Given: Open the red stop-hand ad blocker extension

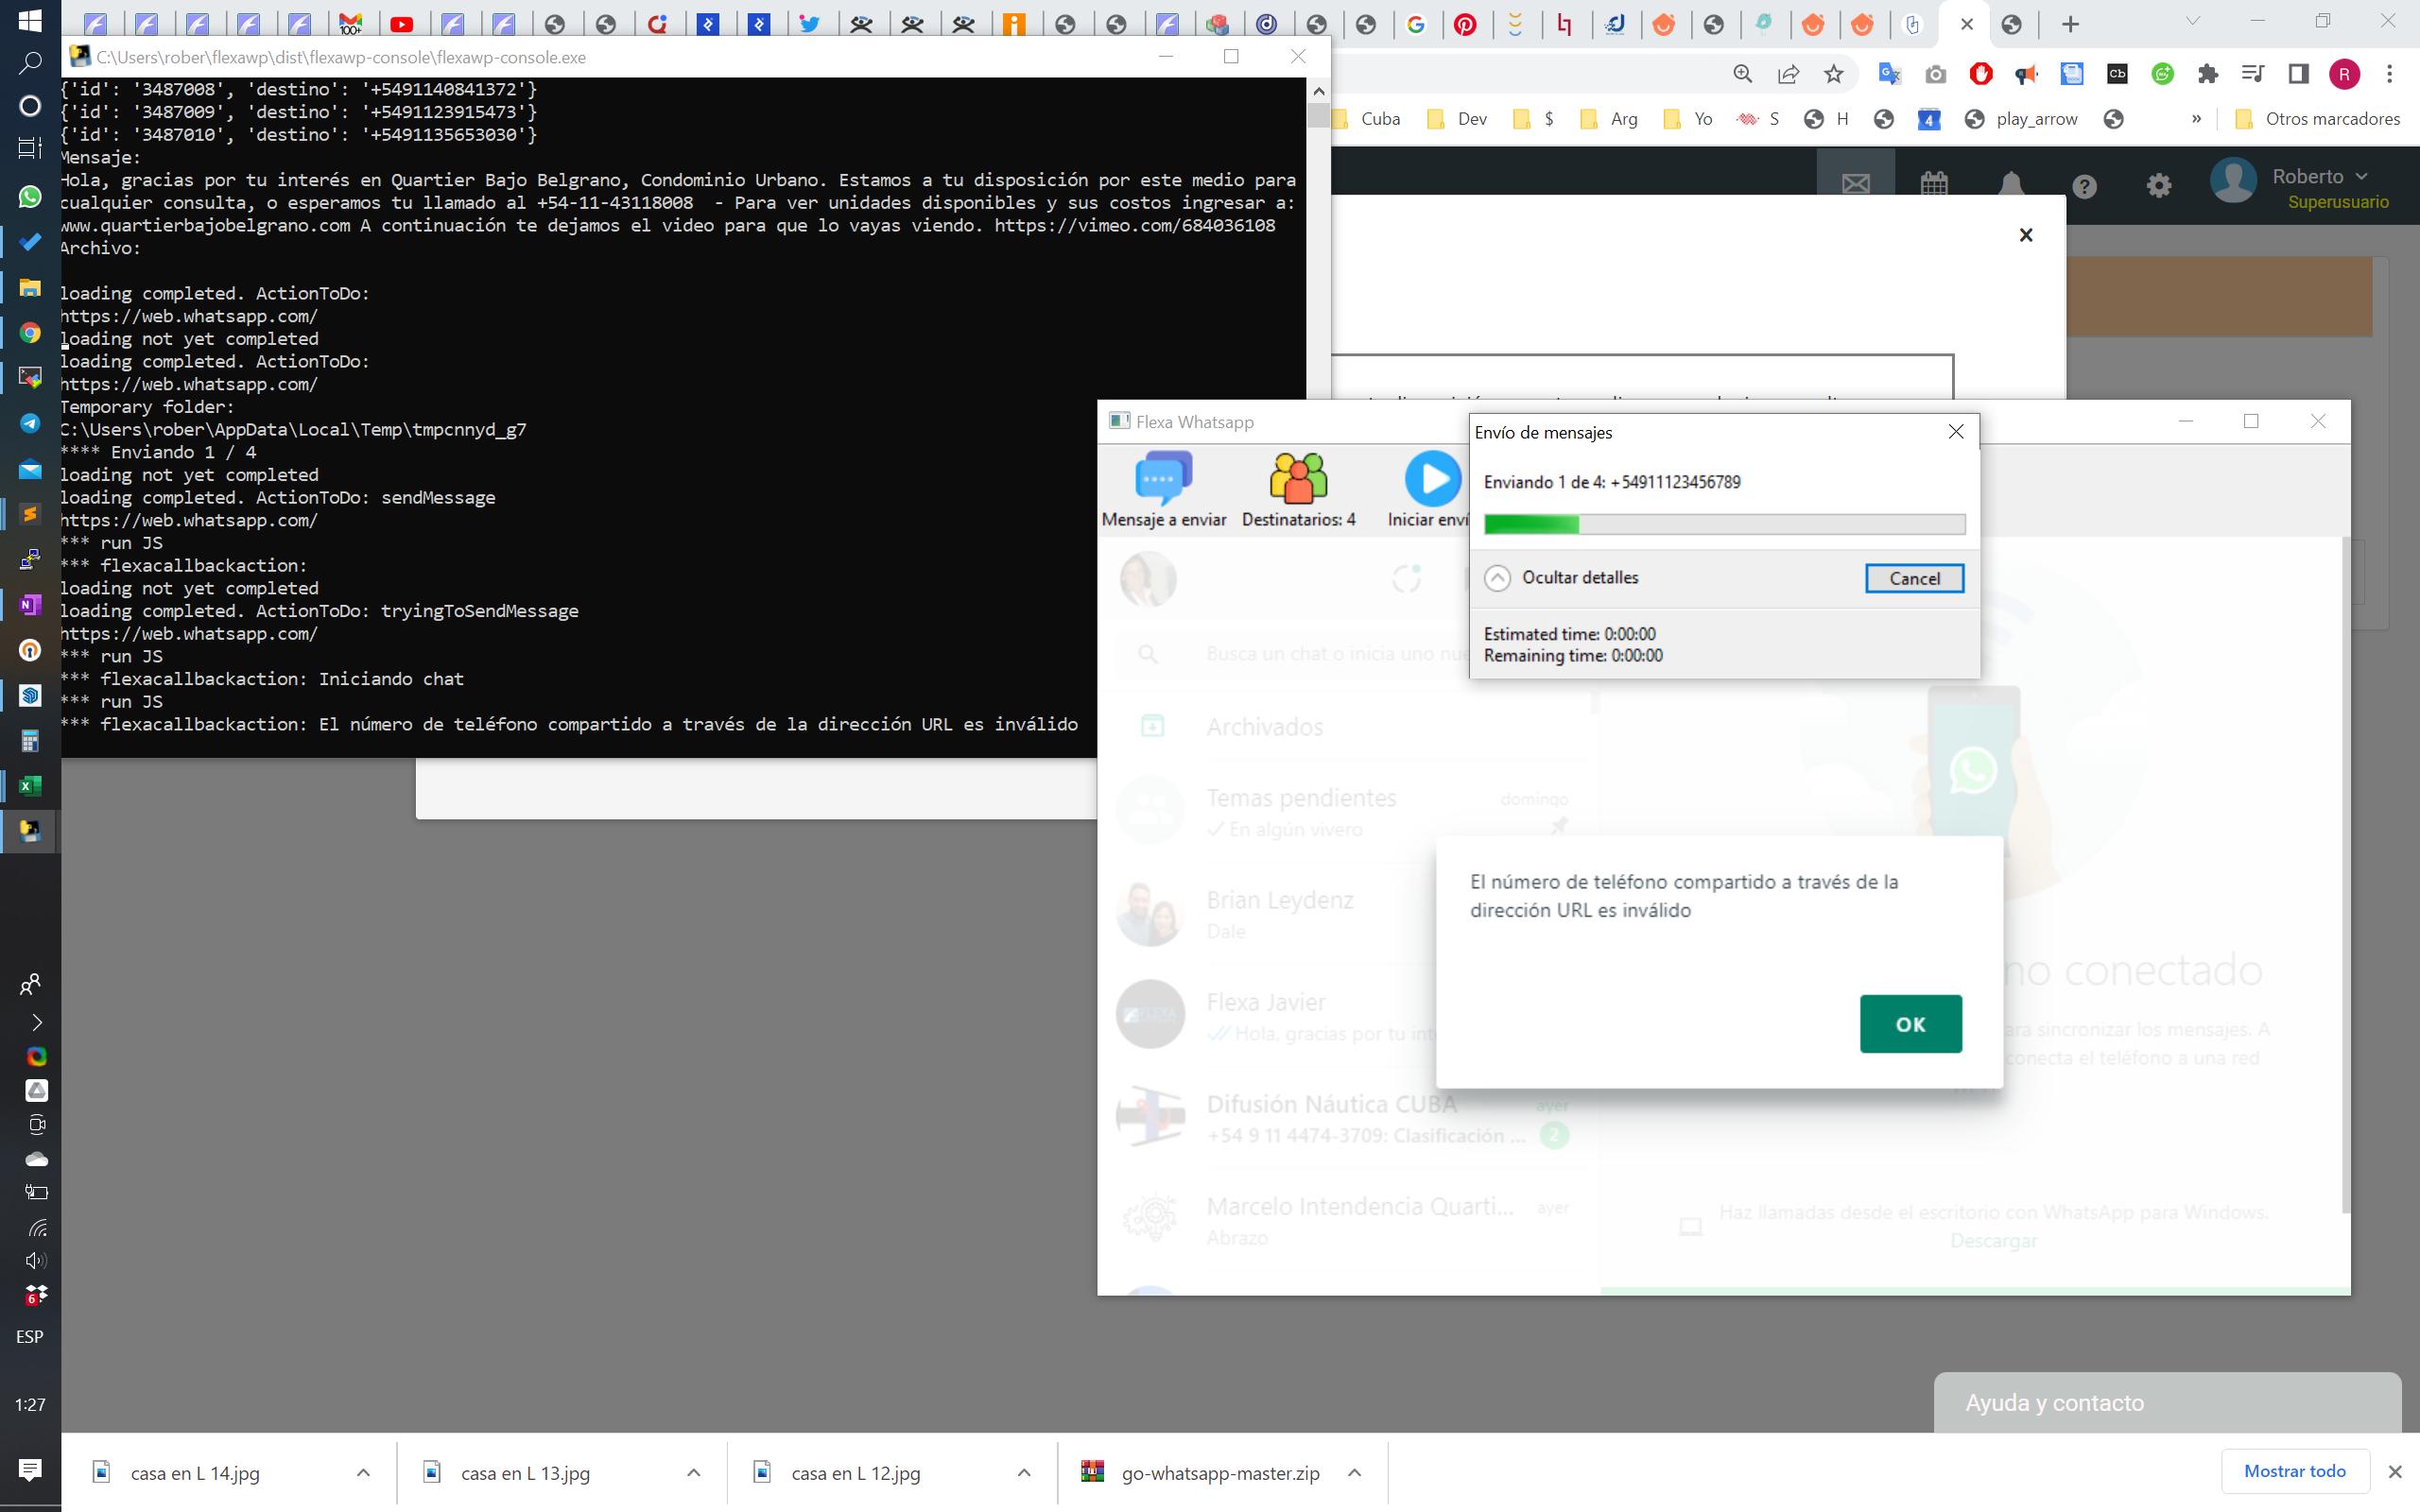Looking at the screenshot, I should click(1981, 73).
